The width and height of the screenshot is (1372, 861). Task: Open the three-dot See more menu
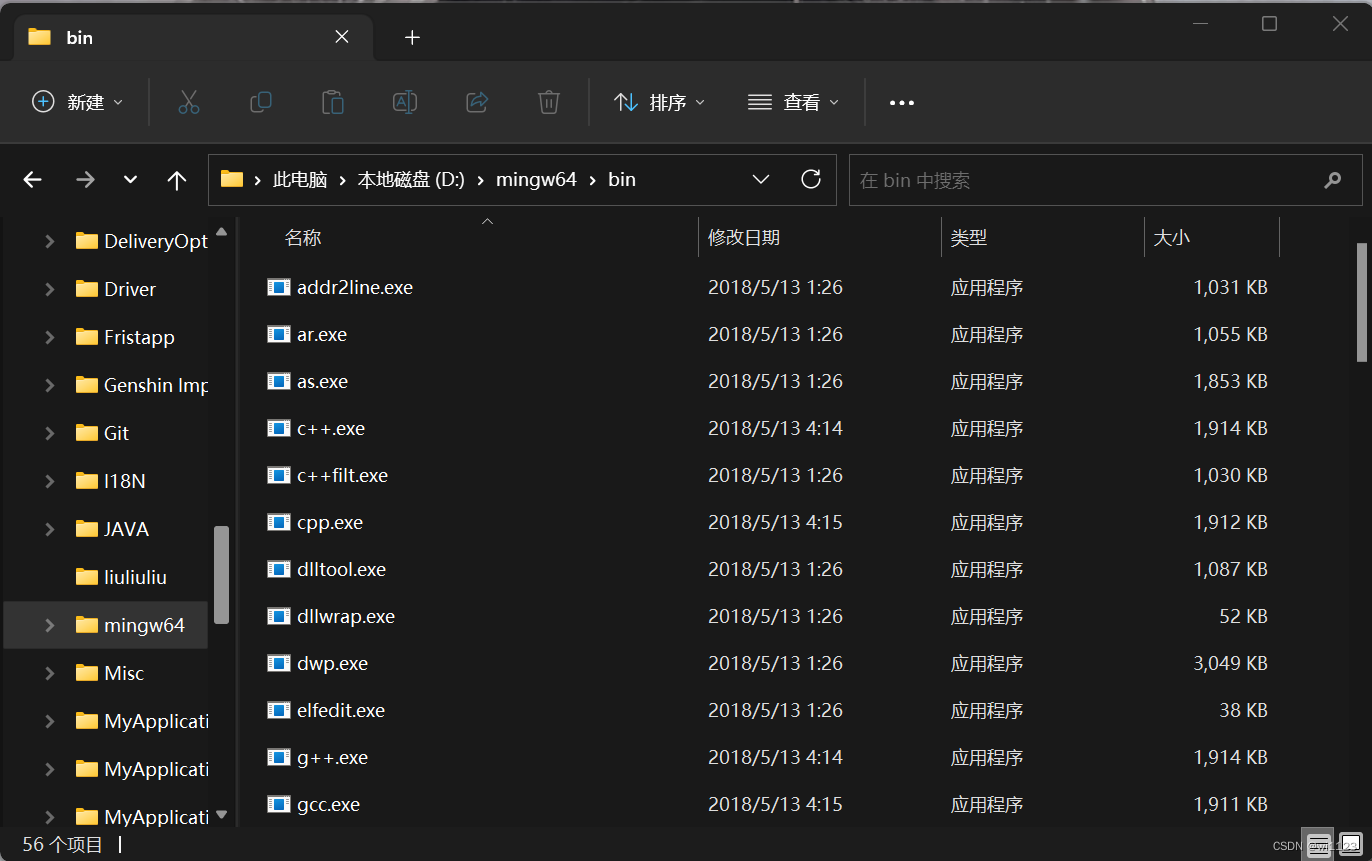click(x=902, y=102)
